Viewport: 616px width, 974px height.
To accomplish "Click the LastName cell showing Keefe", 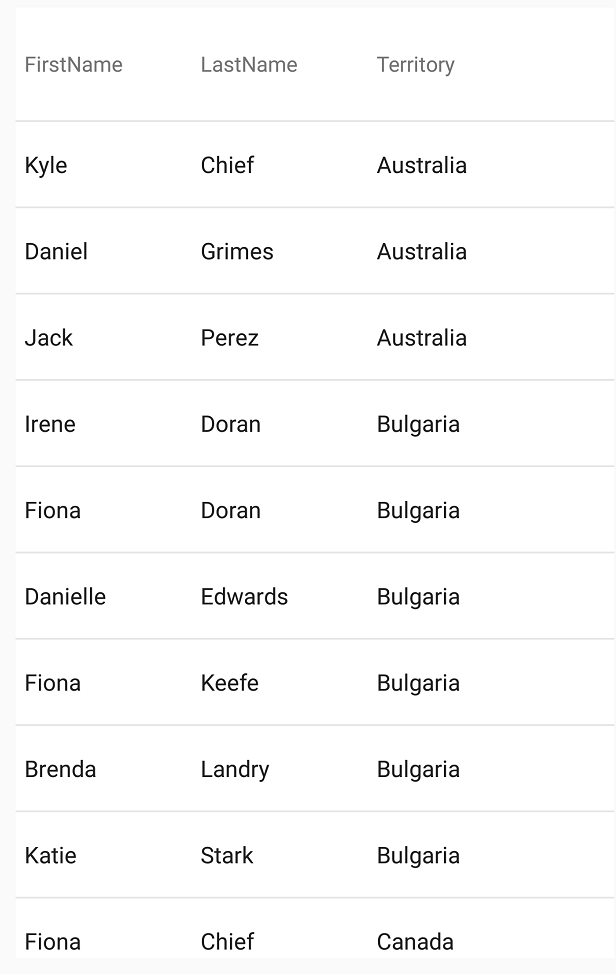I will 231,683.
